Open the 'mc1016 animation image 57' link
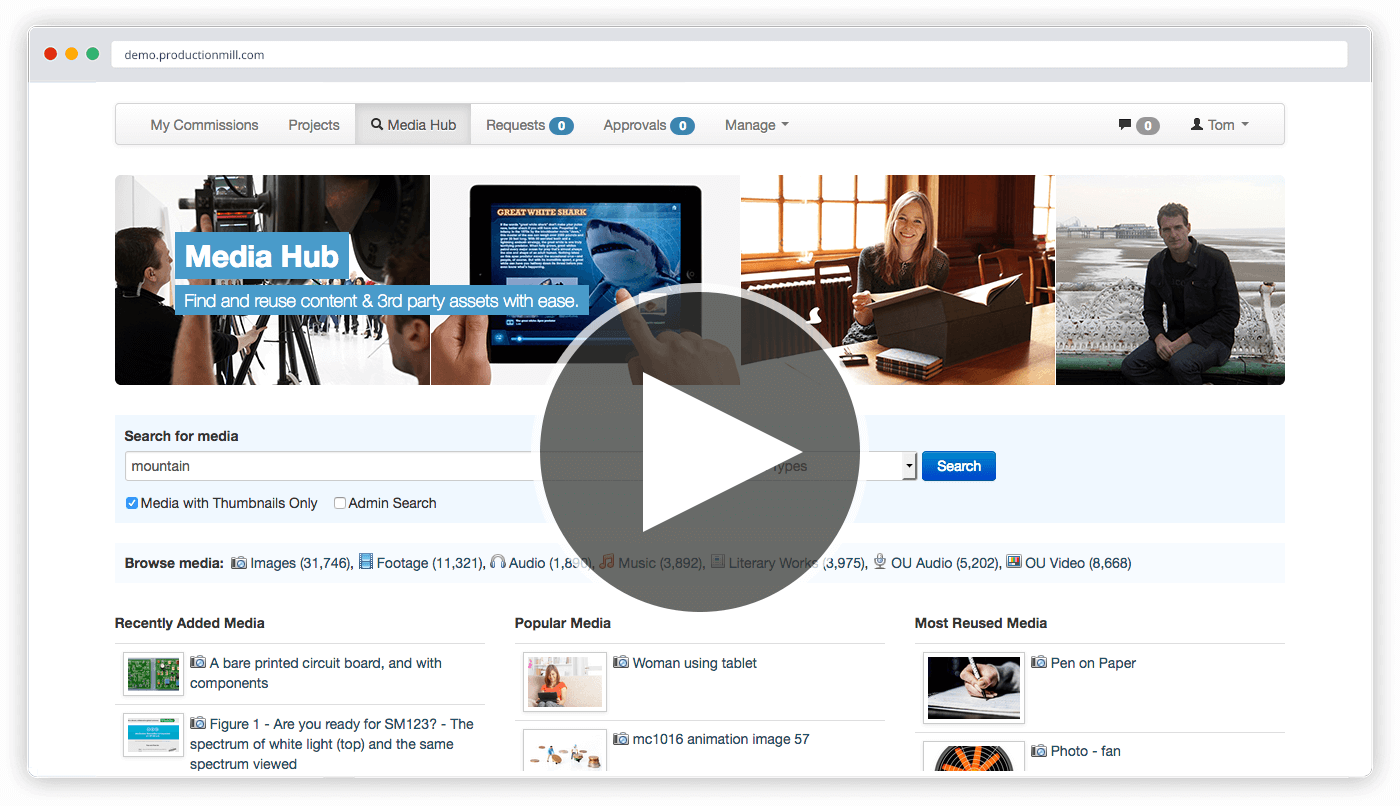Image resolution: width=1400 pixels, height=806 pixels. point(721,739)
